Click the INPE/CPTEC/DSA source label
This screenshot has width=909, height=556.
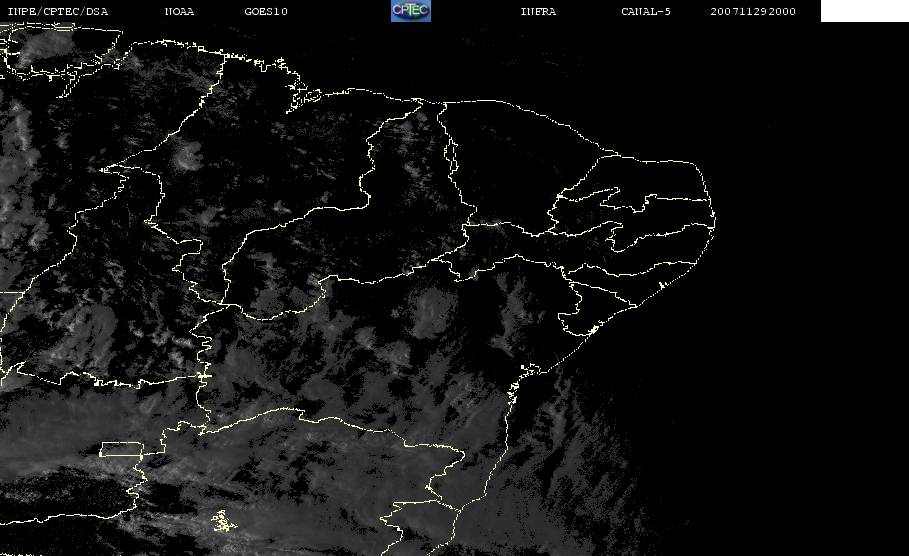(x=57, y=12)
